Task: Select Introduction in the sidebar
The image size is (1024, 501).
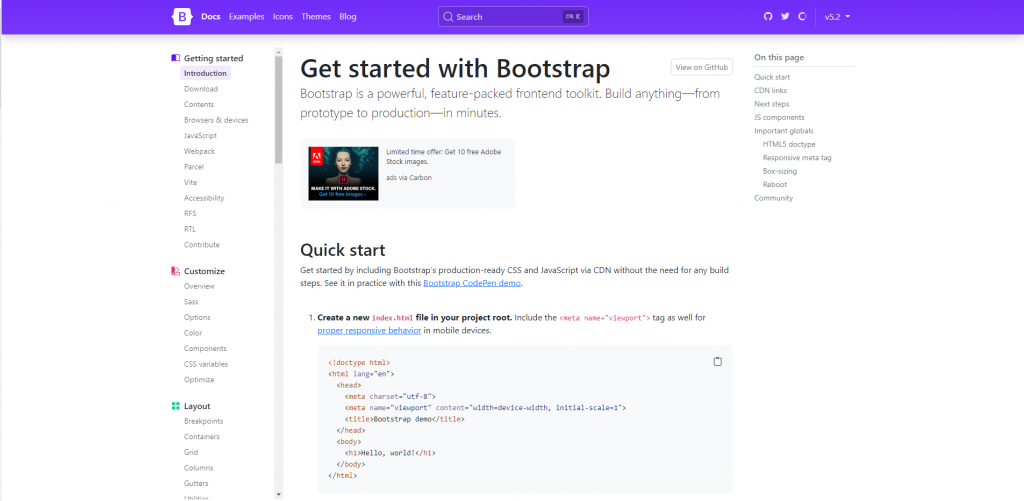Action: coord(205,73)
